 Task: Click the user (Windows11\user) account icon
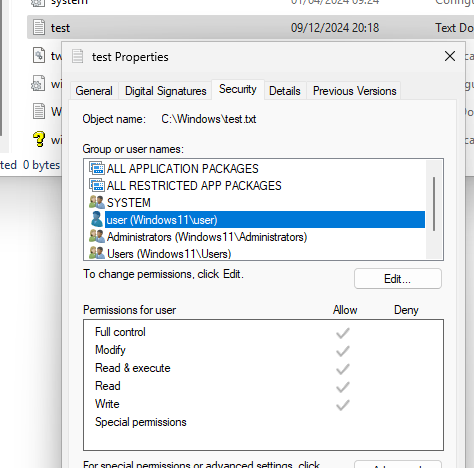click(97, 219)
